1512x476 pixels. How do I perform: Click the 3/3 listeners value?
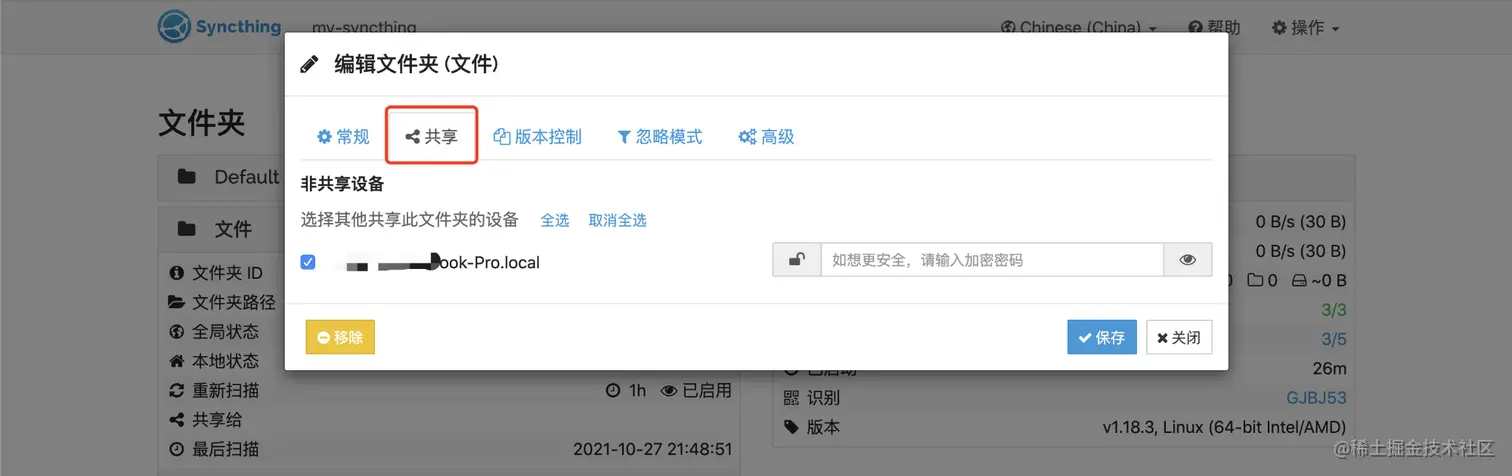[x=1334, y=310]
